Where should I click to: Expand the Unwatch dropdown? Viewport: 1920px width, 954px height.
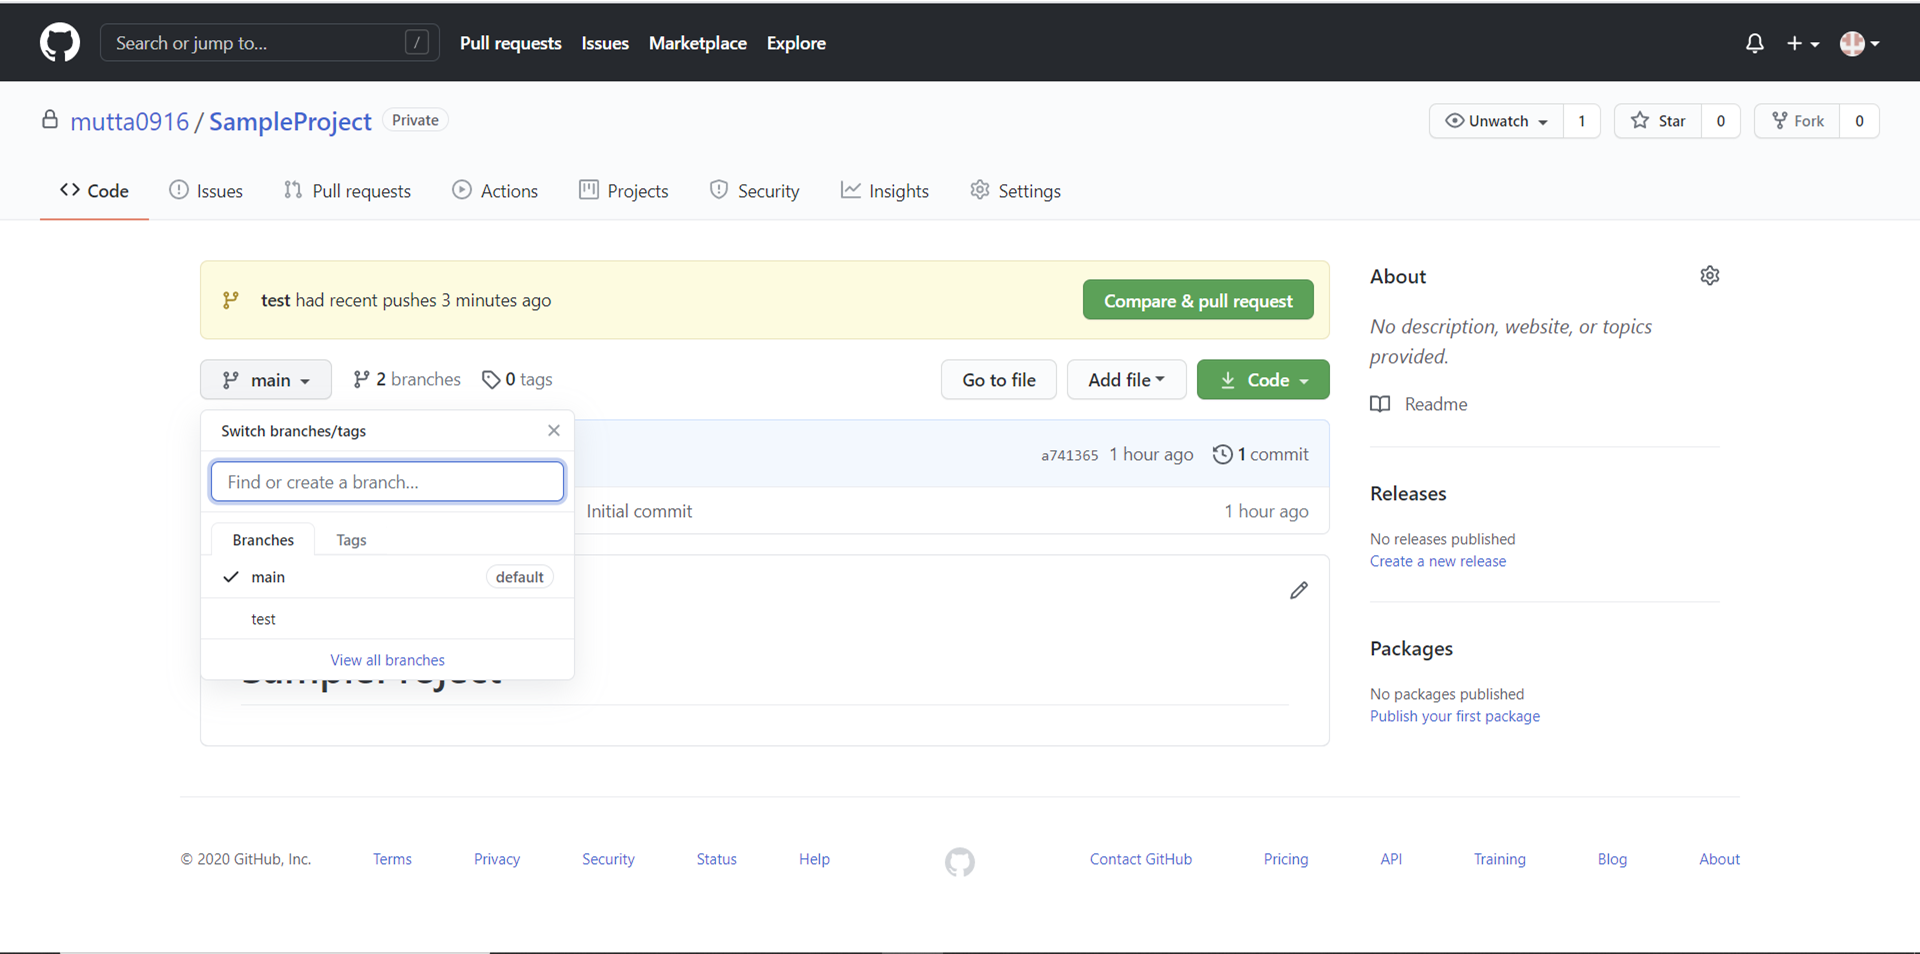pos(1496,121)
